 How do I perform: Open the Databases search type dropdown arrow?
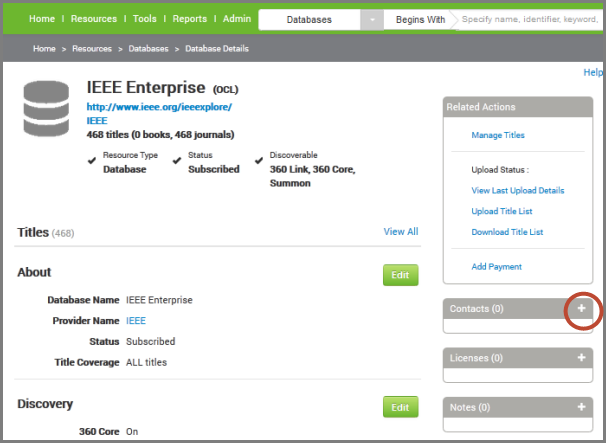(x=372, y=20)
